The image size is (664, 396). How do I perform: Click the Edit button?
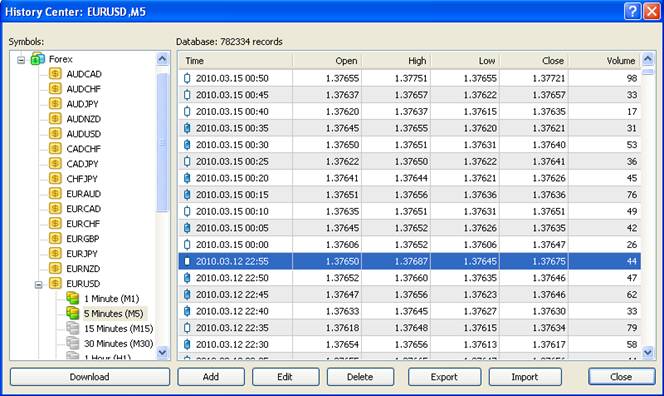[285, 377]
